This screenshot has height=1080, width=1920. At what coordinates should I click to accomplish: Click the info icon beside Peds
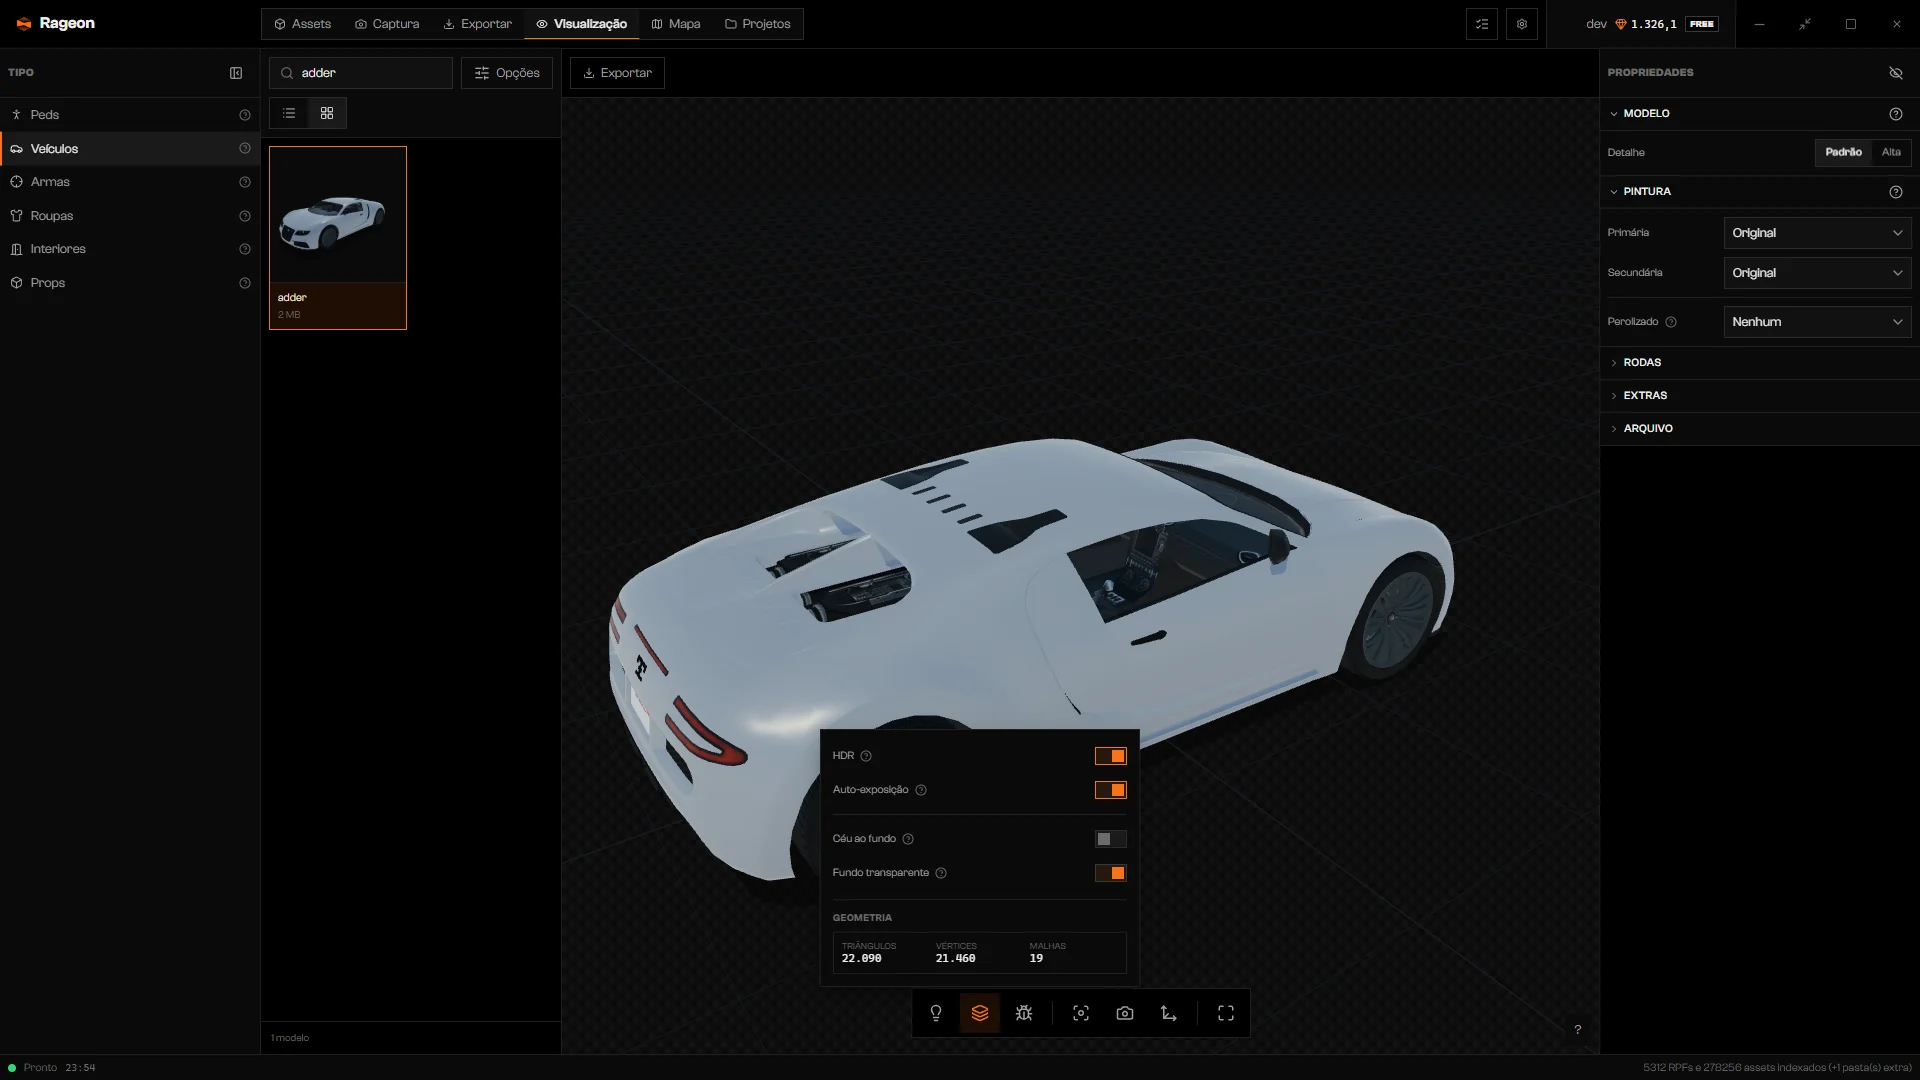(245, 115)
